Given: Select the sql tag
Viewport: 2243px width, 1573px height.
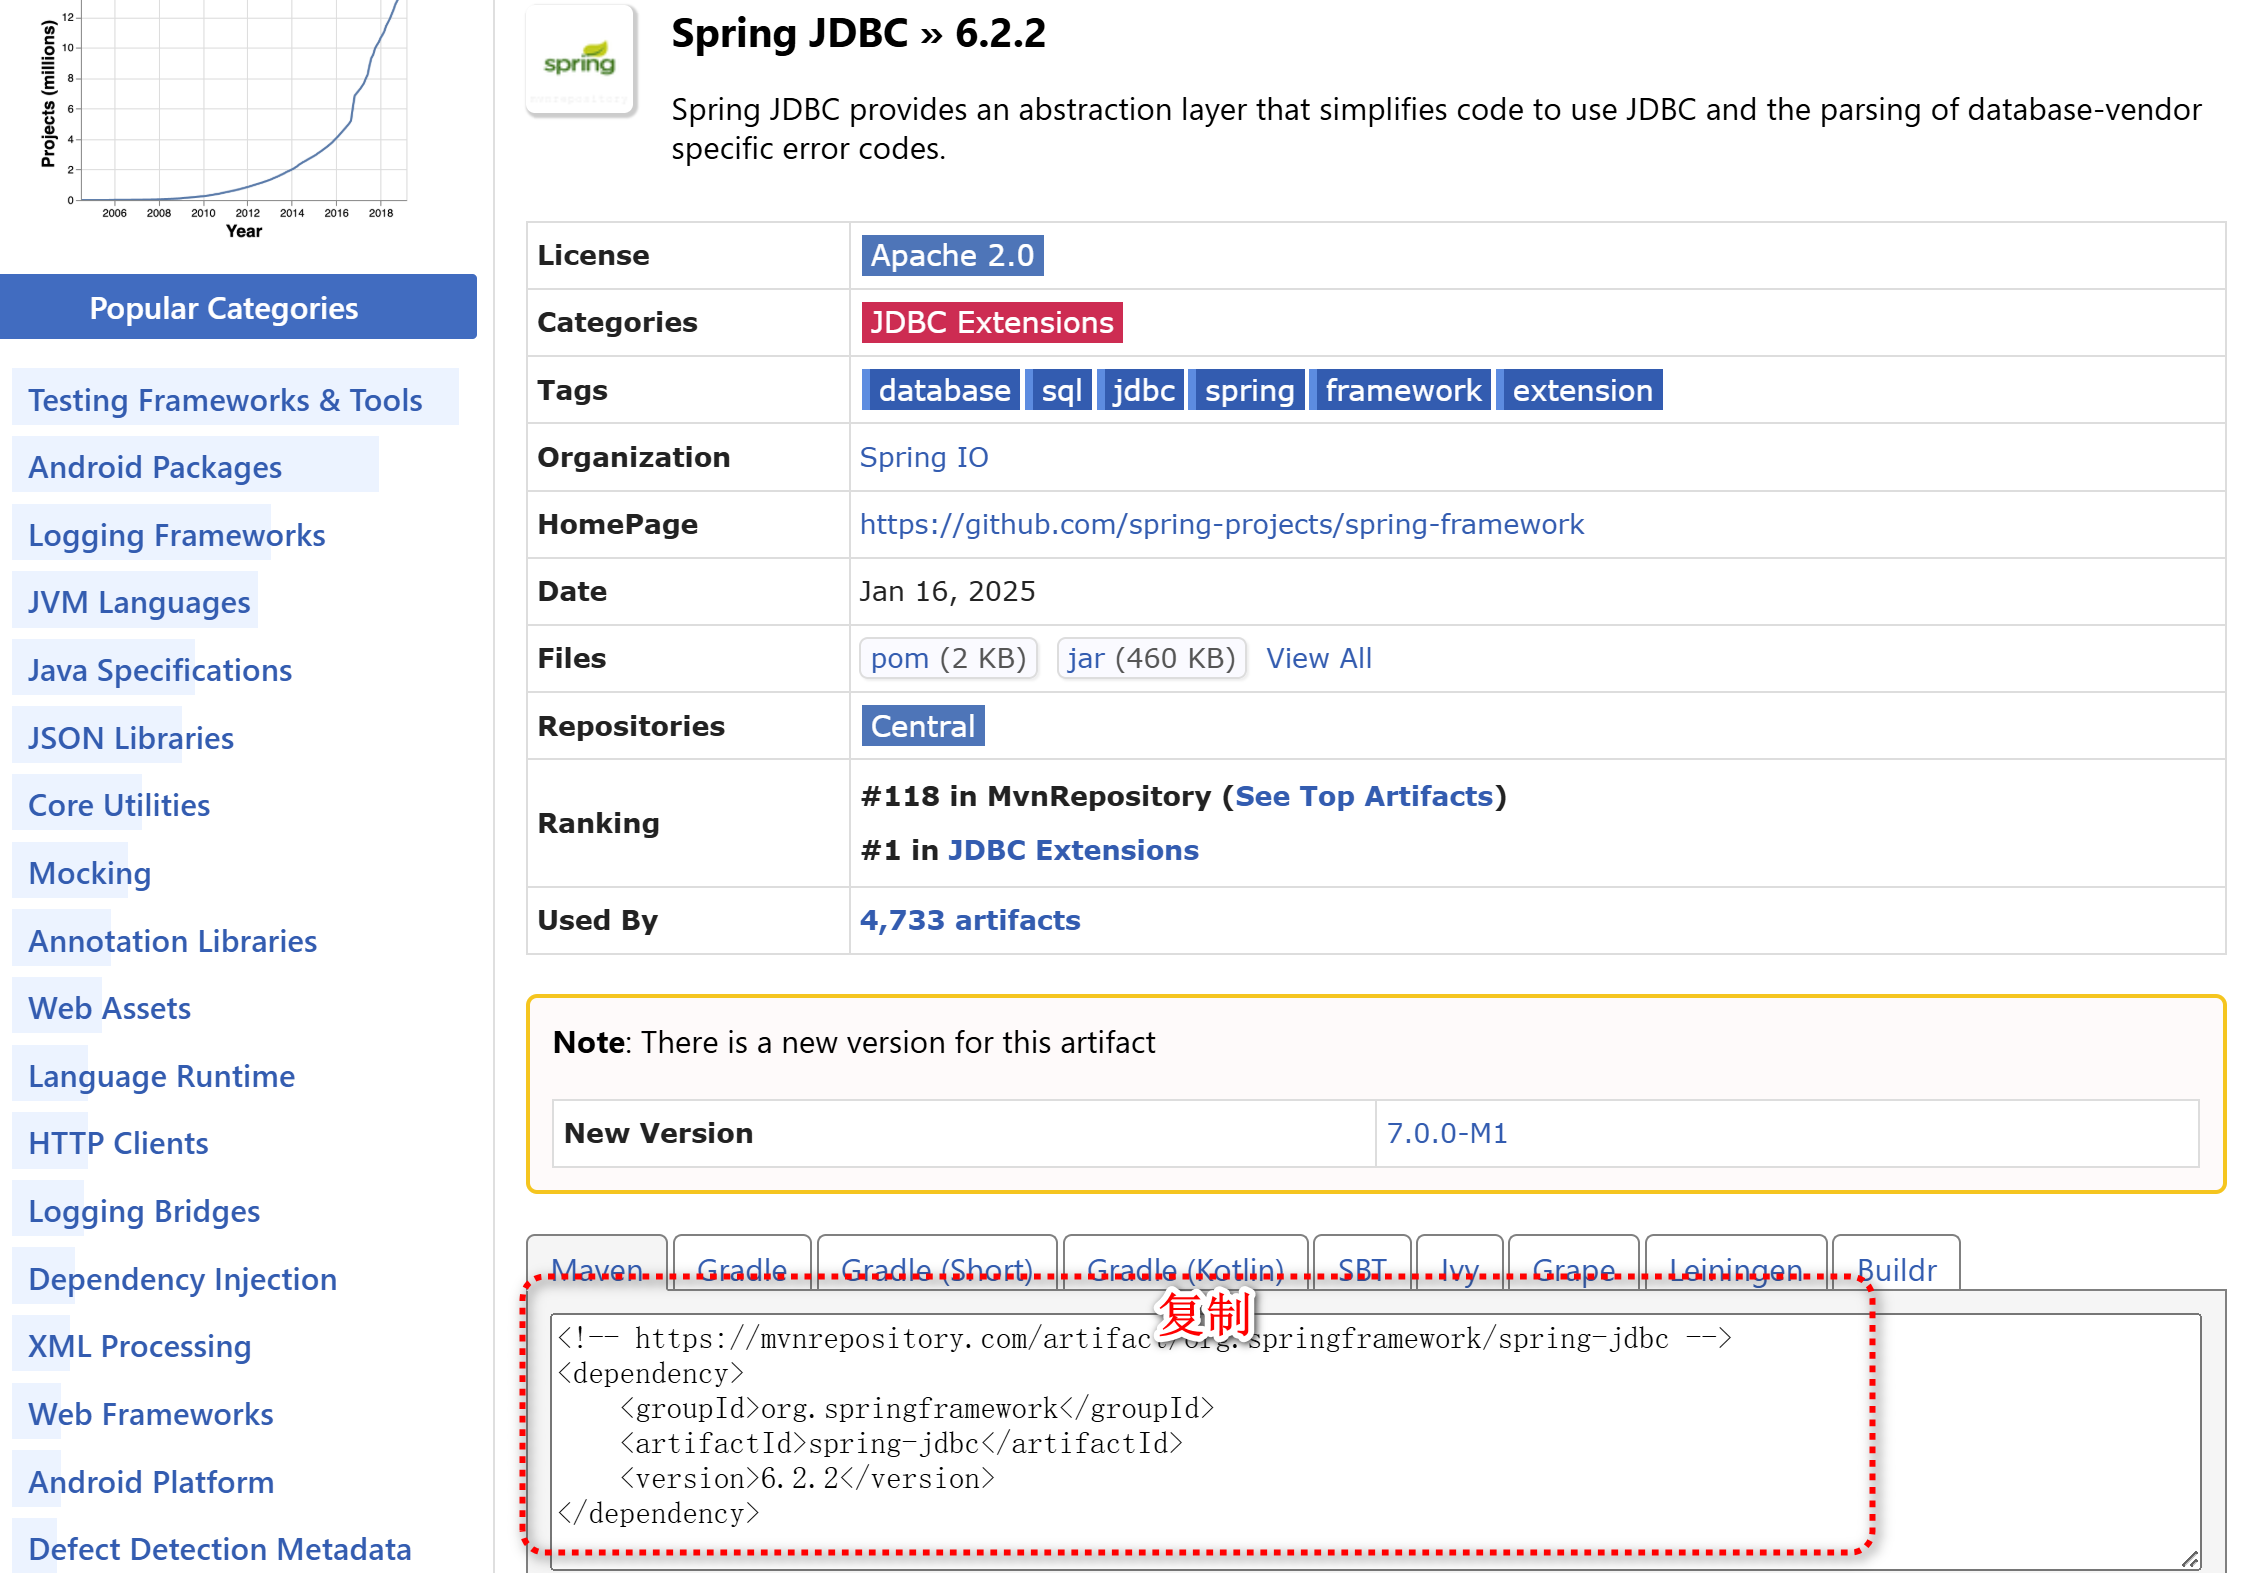Looking at the screenshot, I should [x=1059, y=390].
